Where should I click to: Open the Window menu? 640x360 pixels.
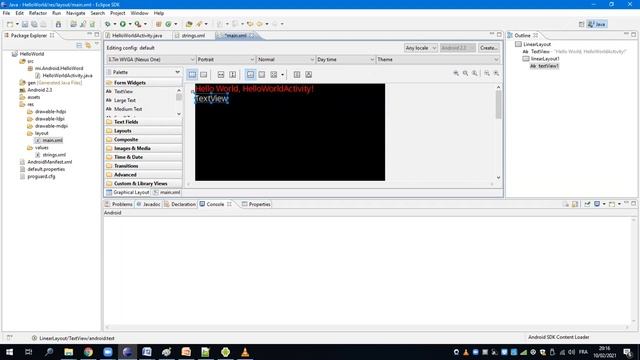(139, 13)
